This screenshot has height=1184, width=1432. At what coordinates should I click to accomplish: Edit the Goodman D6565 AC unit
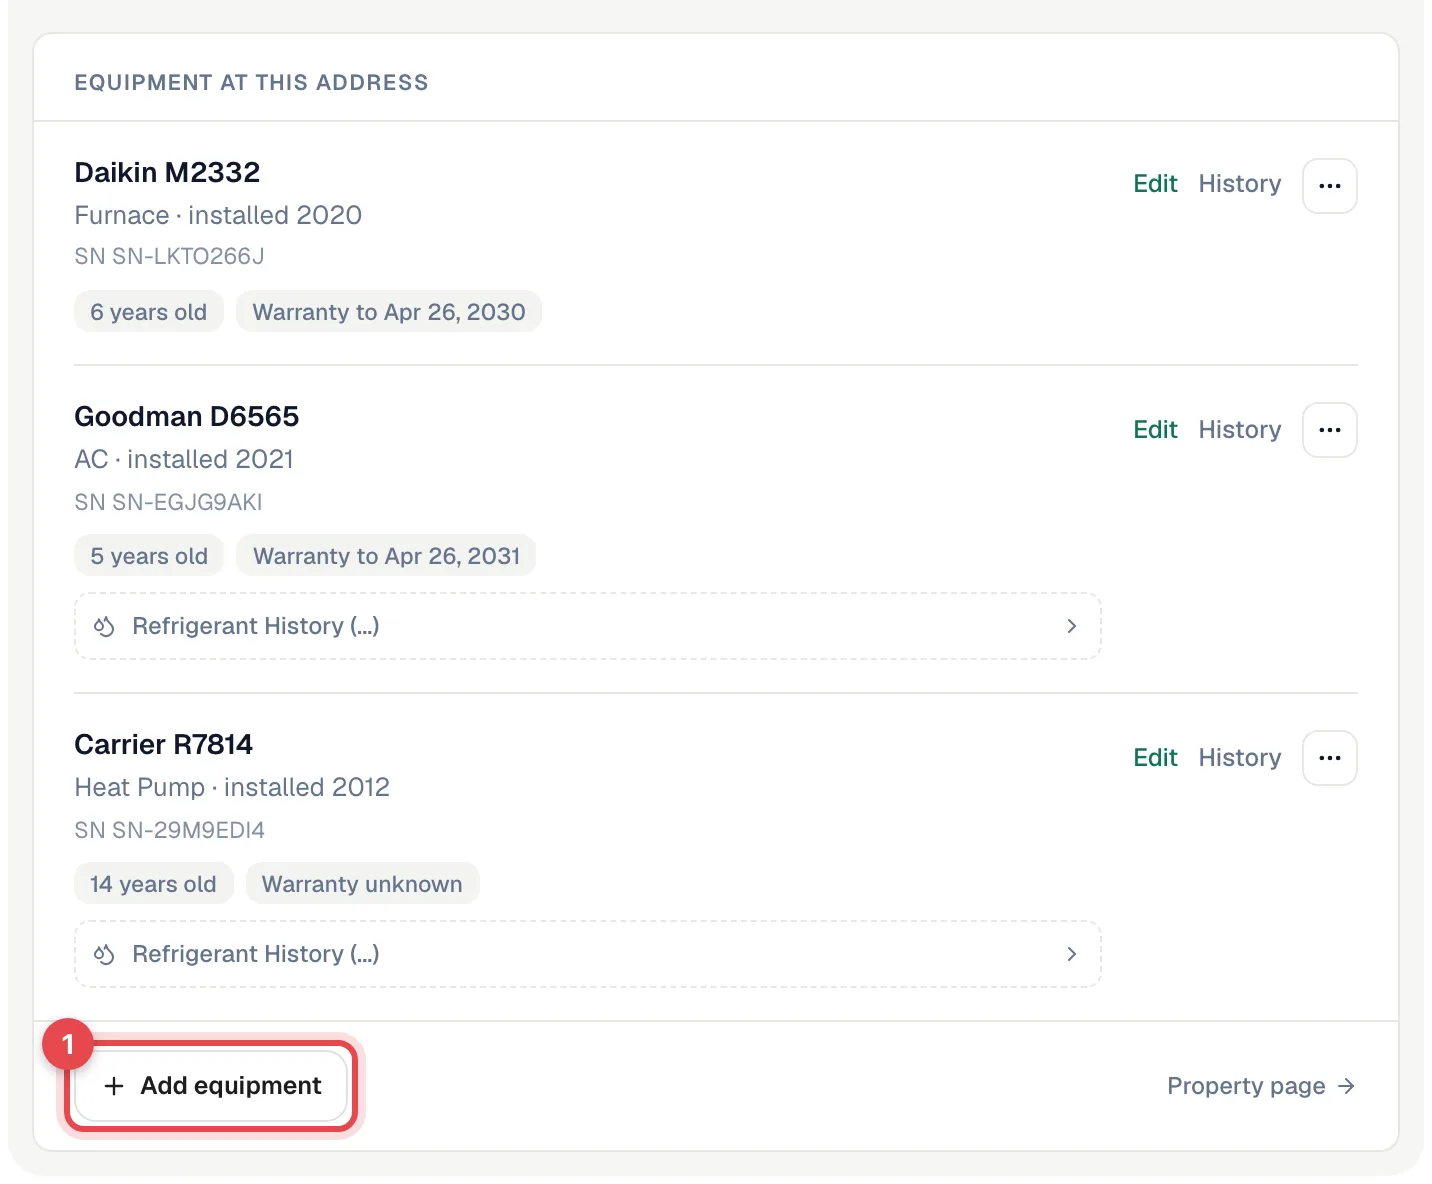1155,430
